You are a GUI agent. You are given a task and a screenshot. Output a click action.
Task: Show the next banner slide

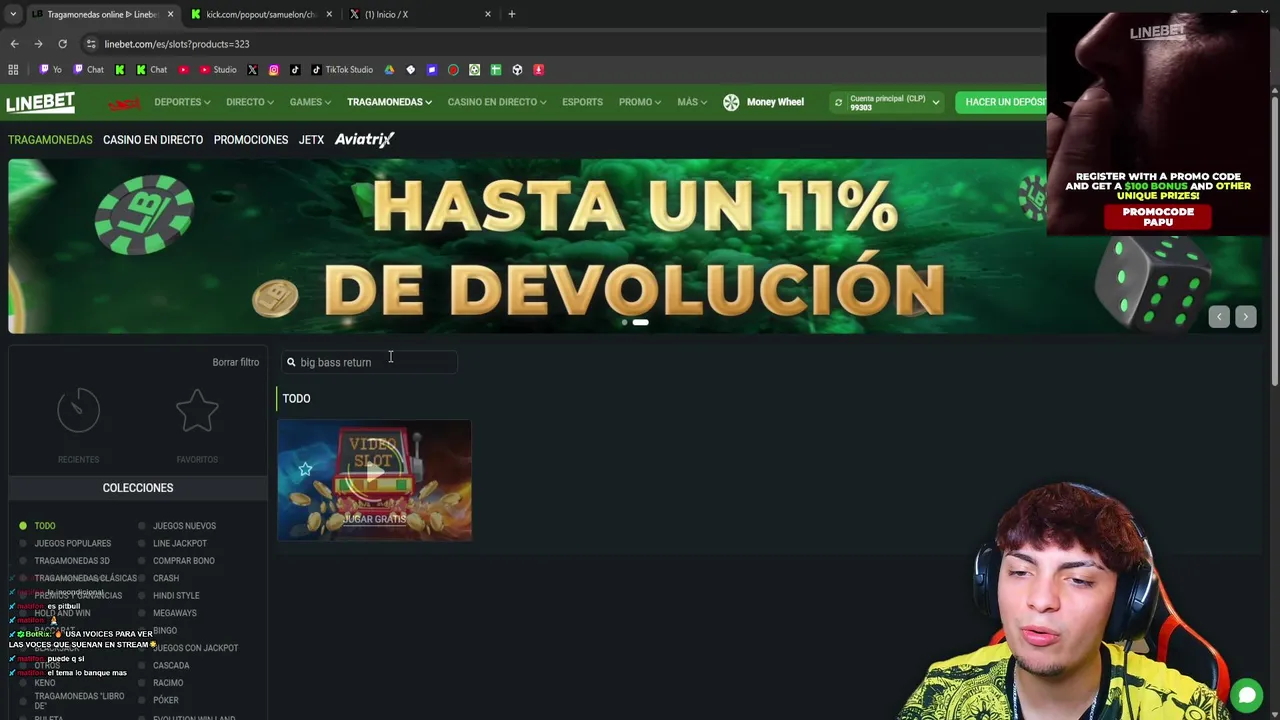pos(1245,317)
